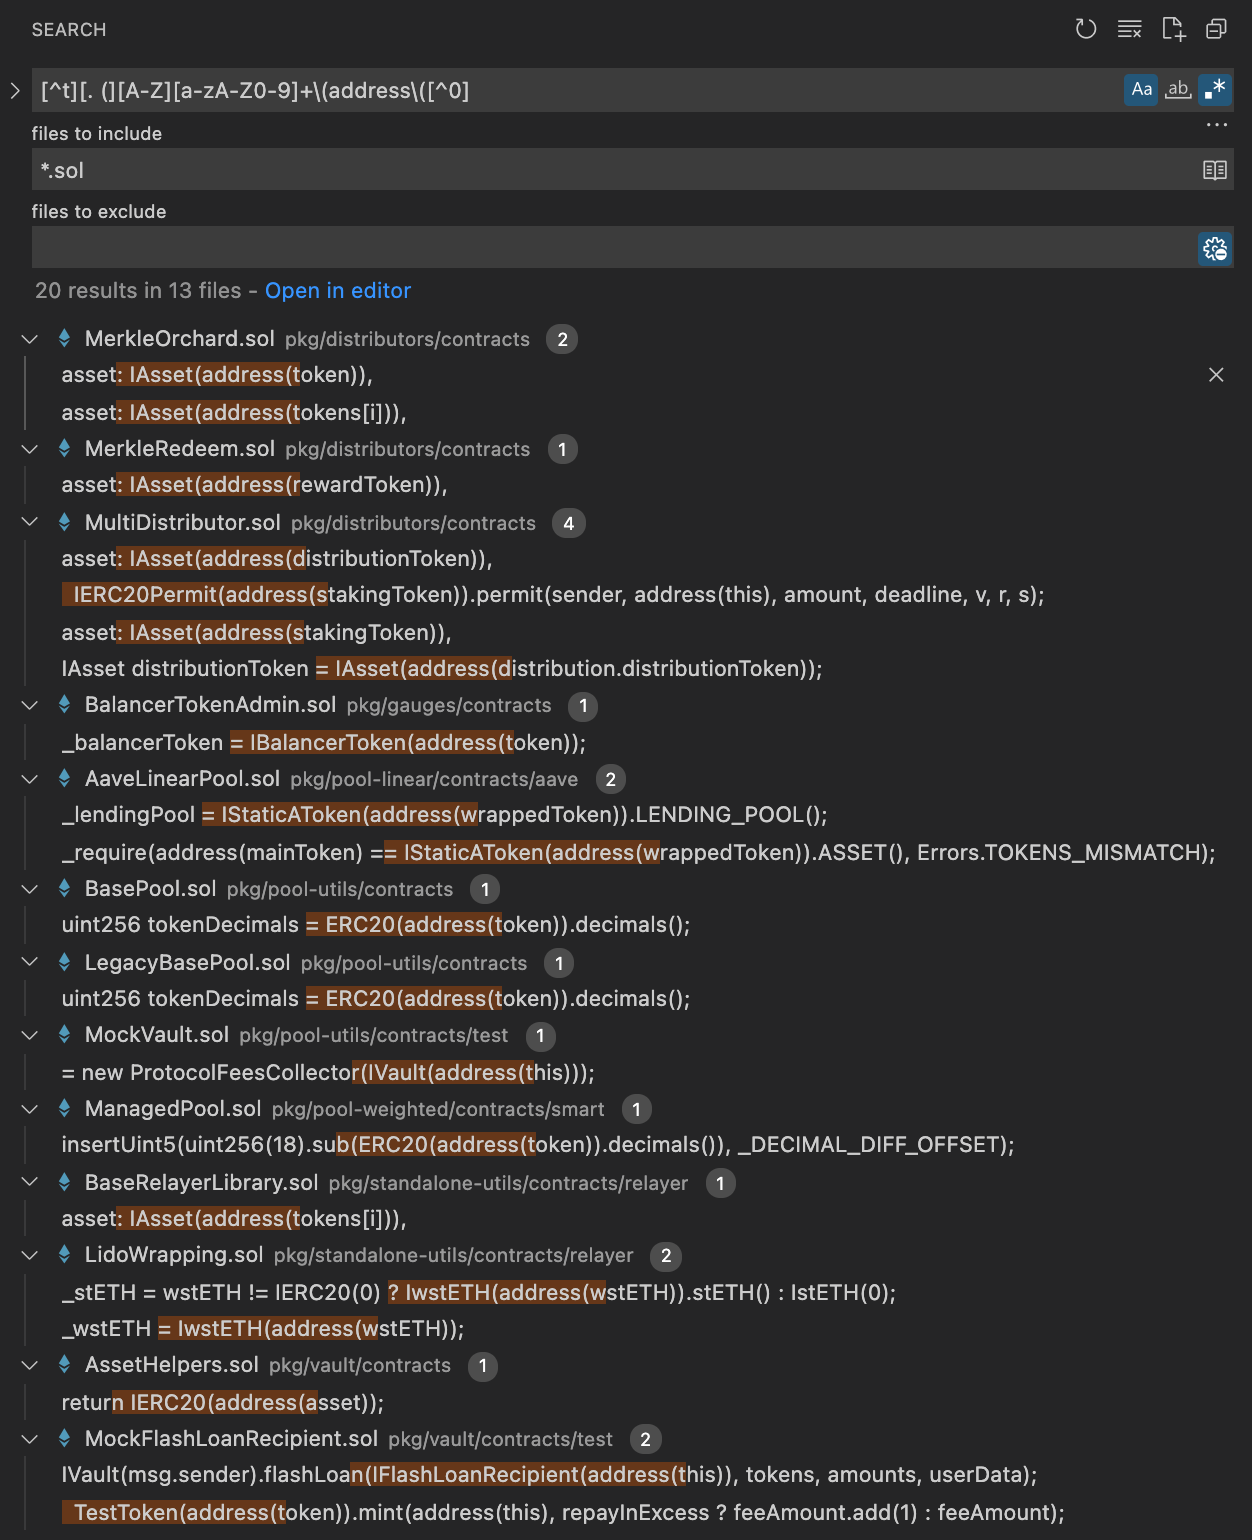Image resolution: width=1252 pixels, height=1540 pixels.
Task: Collapse AaveLinearPool.sol results
Action: pyautogui.click(x=30, y=779)
